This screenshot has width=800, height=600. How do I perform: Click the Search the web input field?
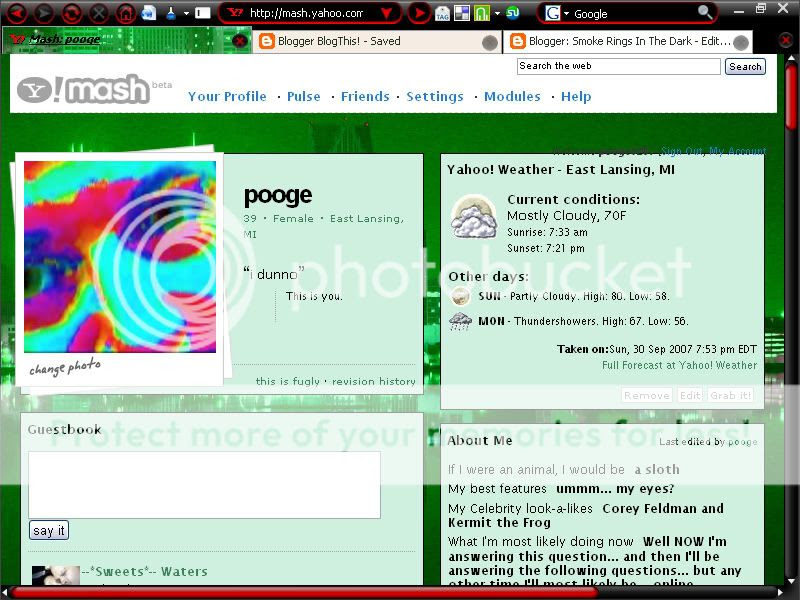(x=618, y=66)
